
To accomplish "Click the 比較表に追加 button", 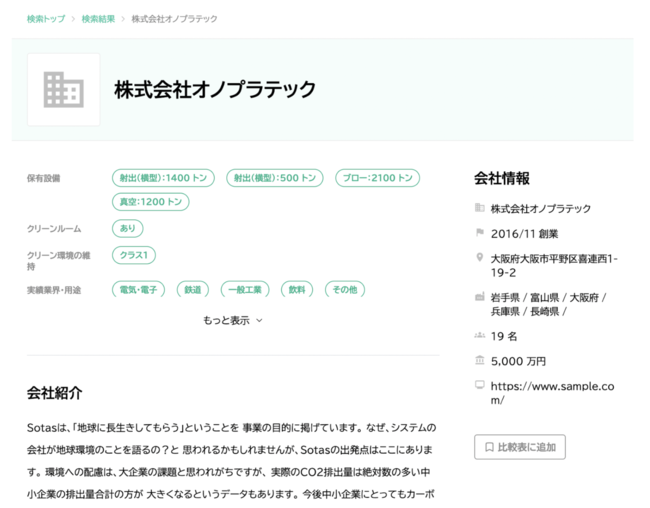I will pos(519,446).
